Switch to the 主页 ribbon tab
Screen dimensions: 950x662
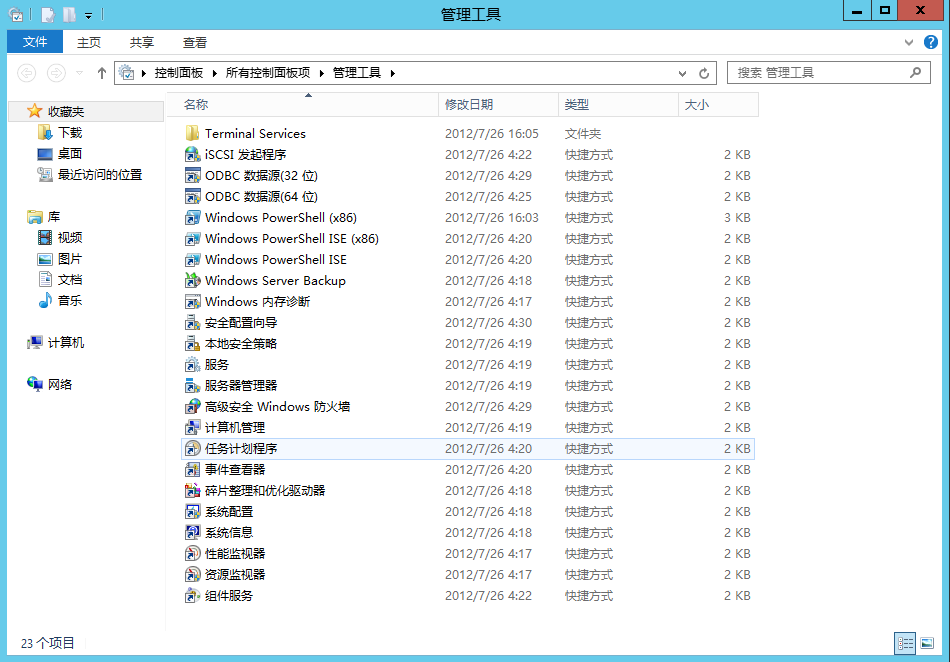click(89, 42)
